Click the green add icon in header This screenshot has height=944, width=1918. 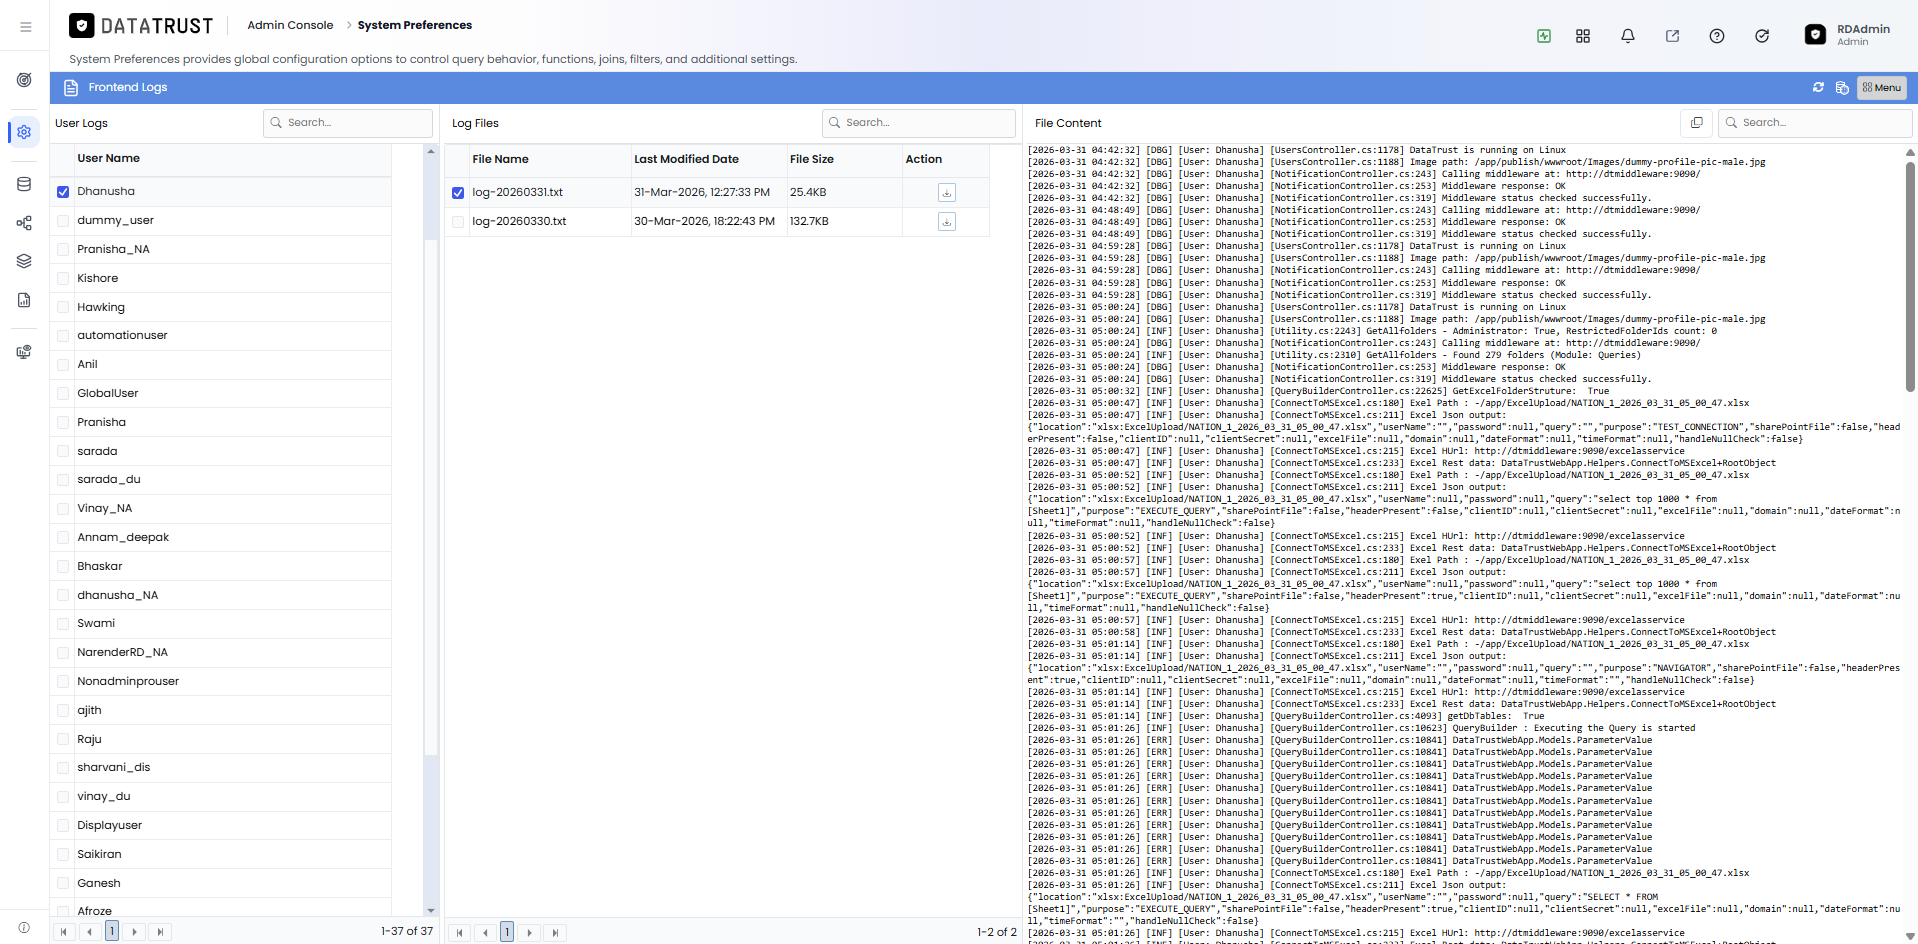tap(1544, 36)
